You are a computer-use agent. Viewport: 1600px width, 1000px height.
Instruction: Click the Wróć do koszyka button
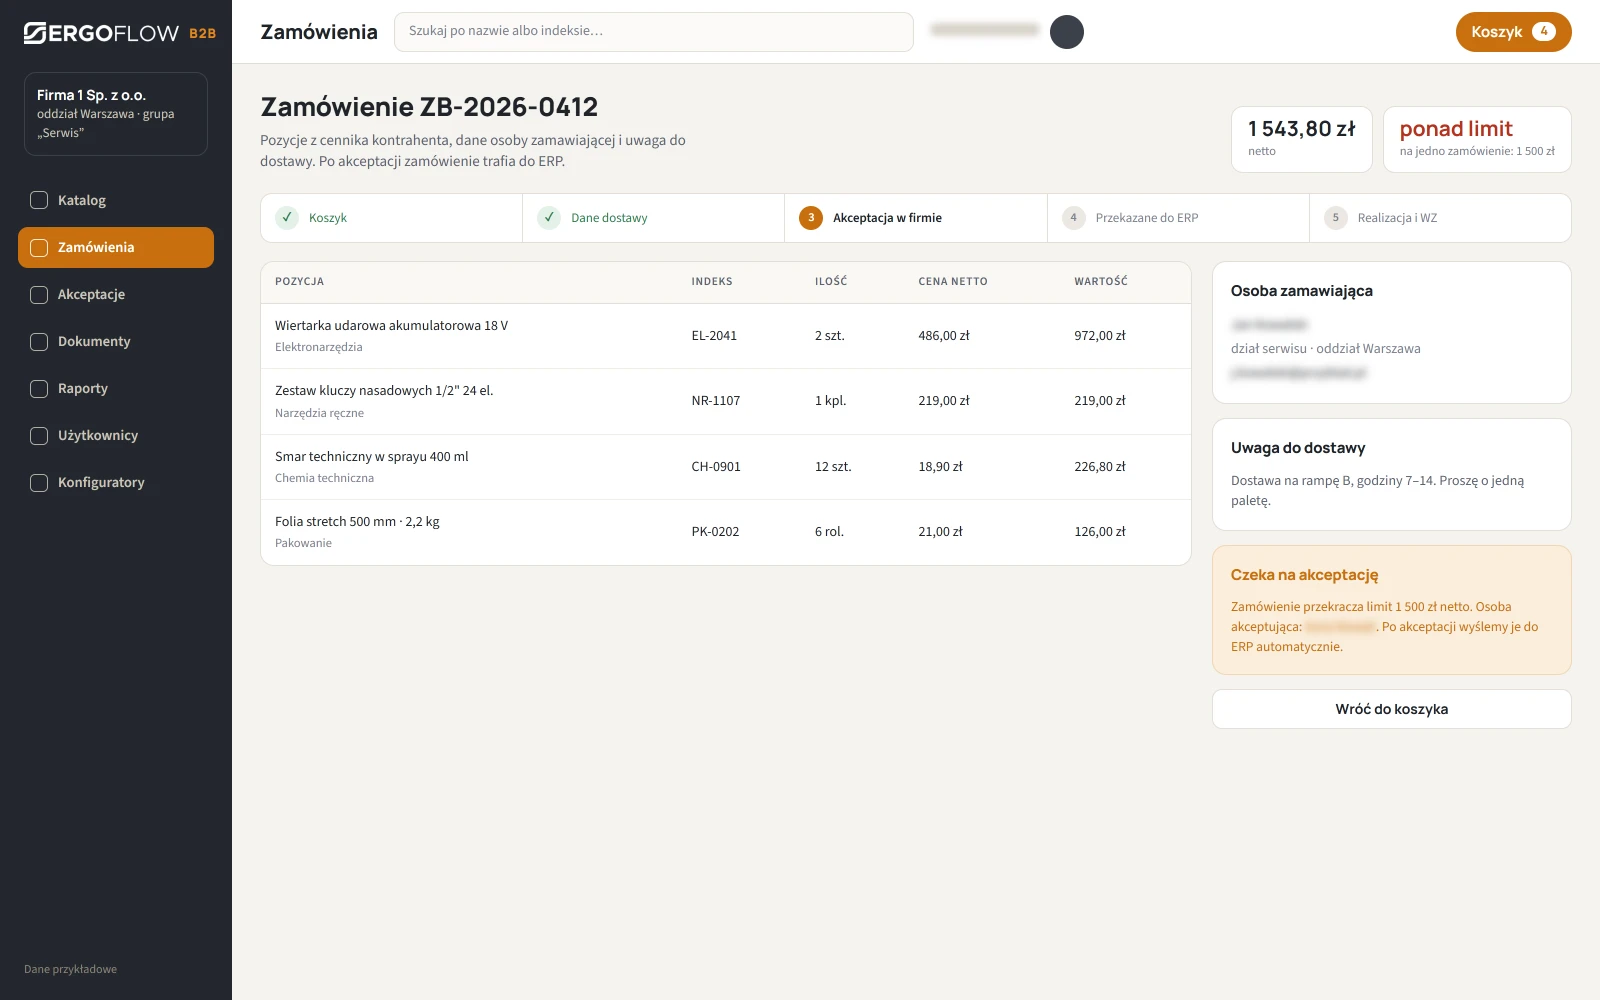point(1392,709)
